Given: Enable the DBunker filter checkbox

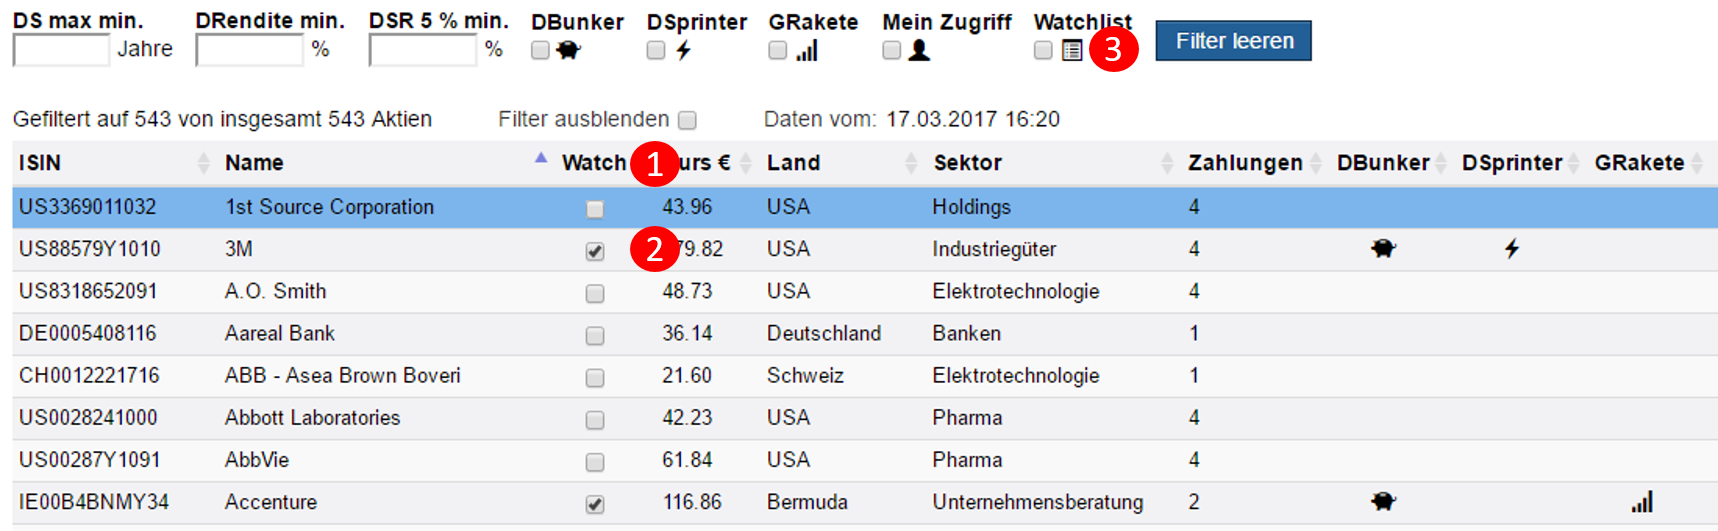Looking at the screenshot, I should click(x=540, y=50).
